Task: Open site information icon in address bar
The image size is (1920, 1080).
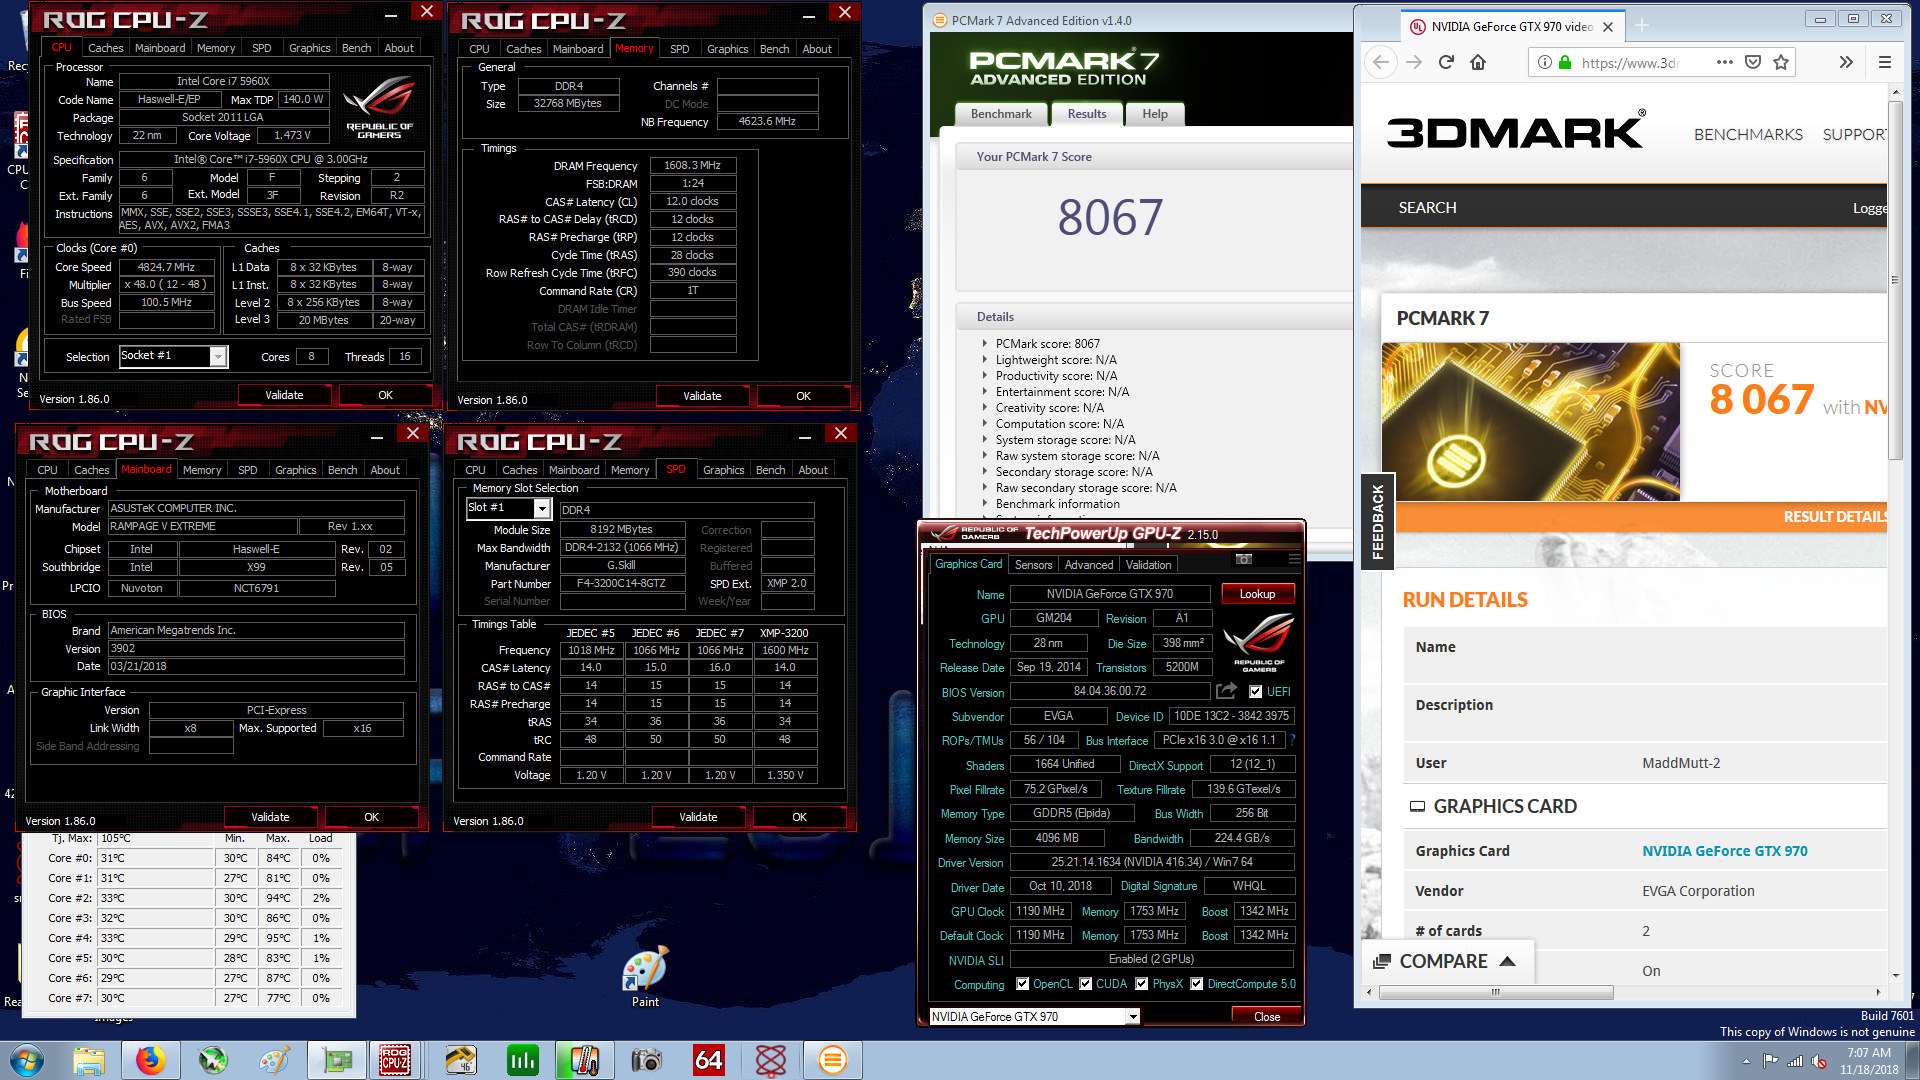Action: (1545, 62)
